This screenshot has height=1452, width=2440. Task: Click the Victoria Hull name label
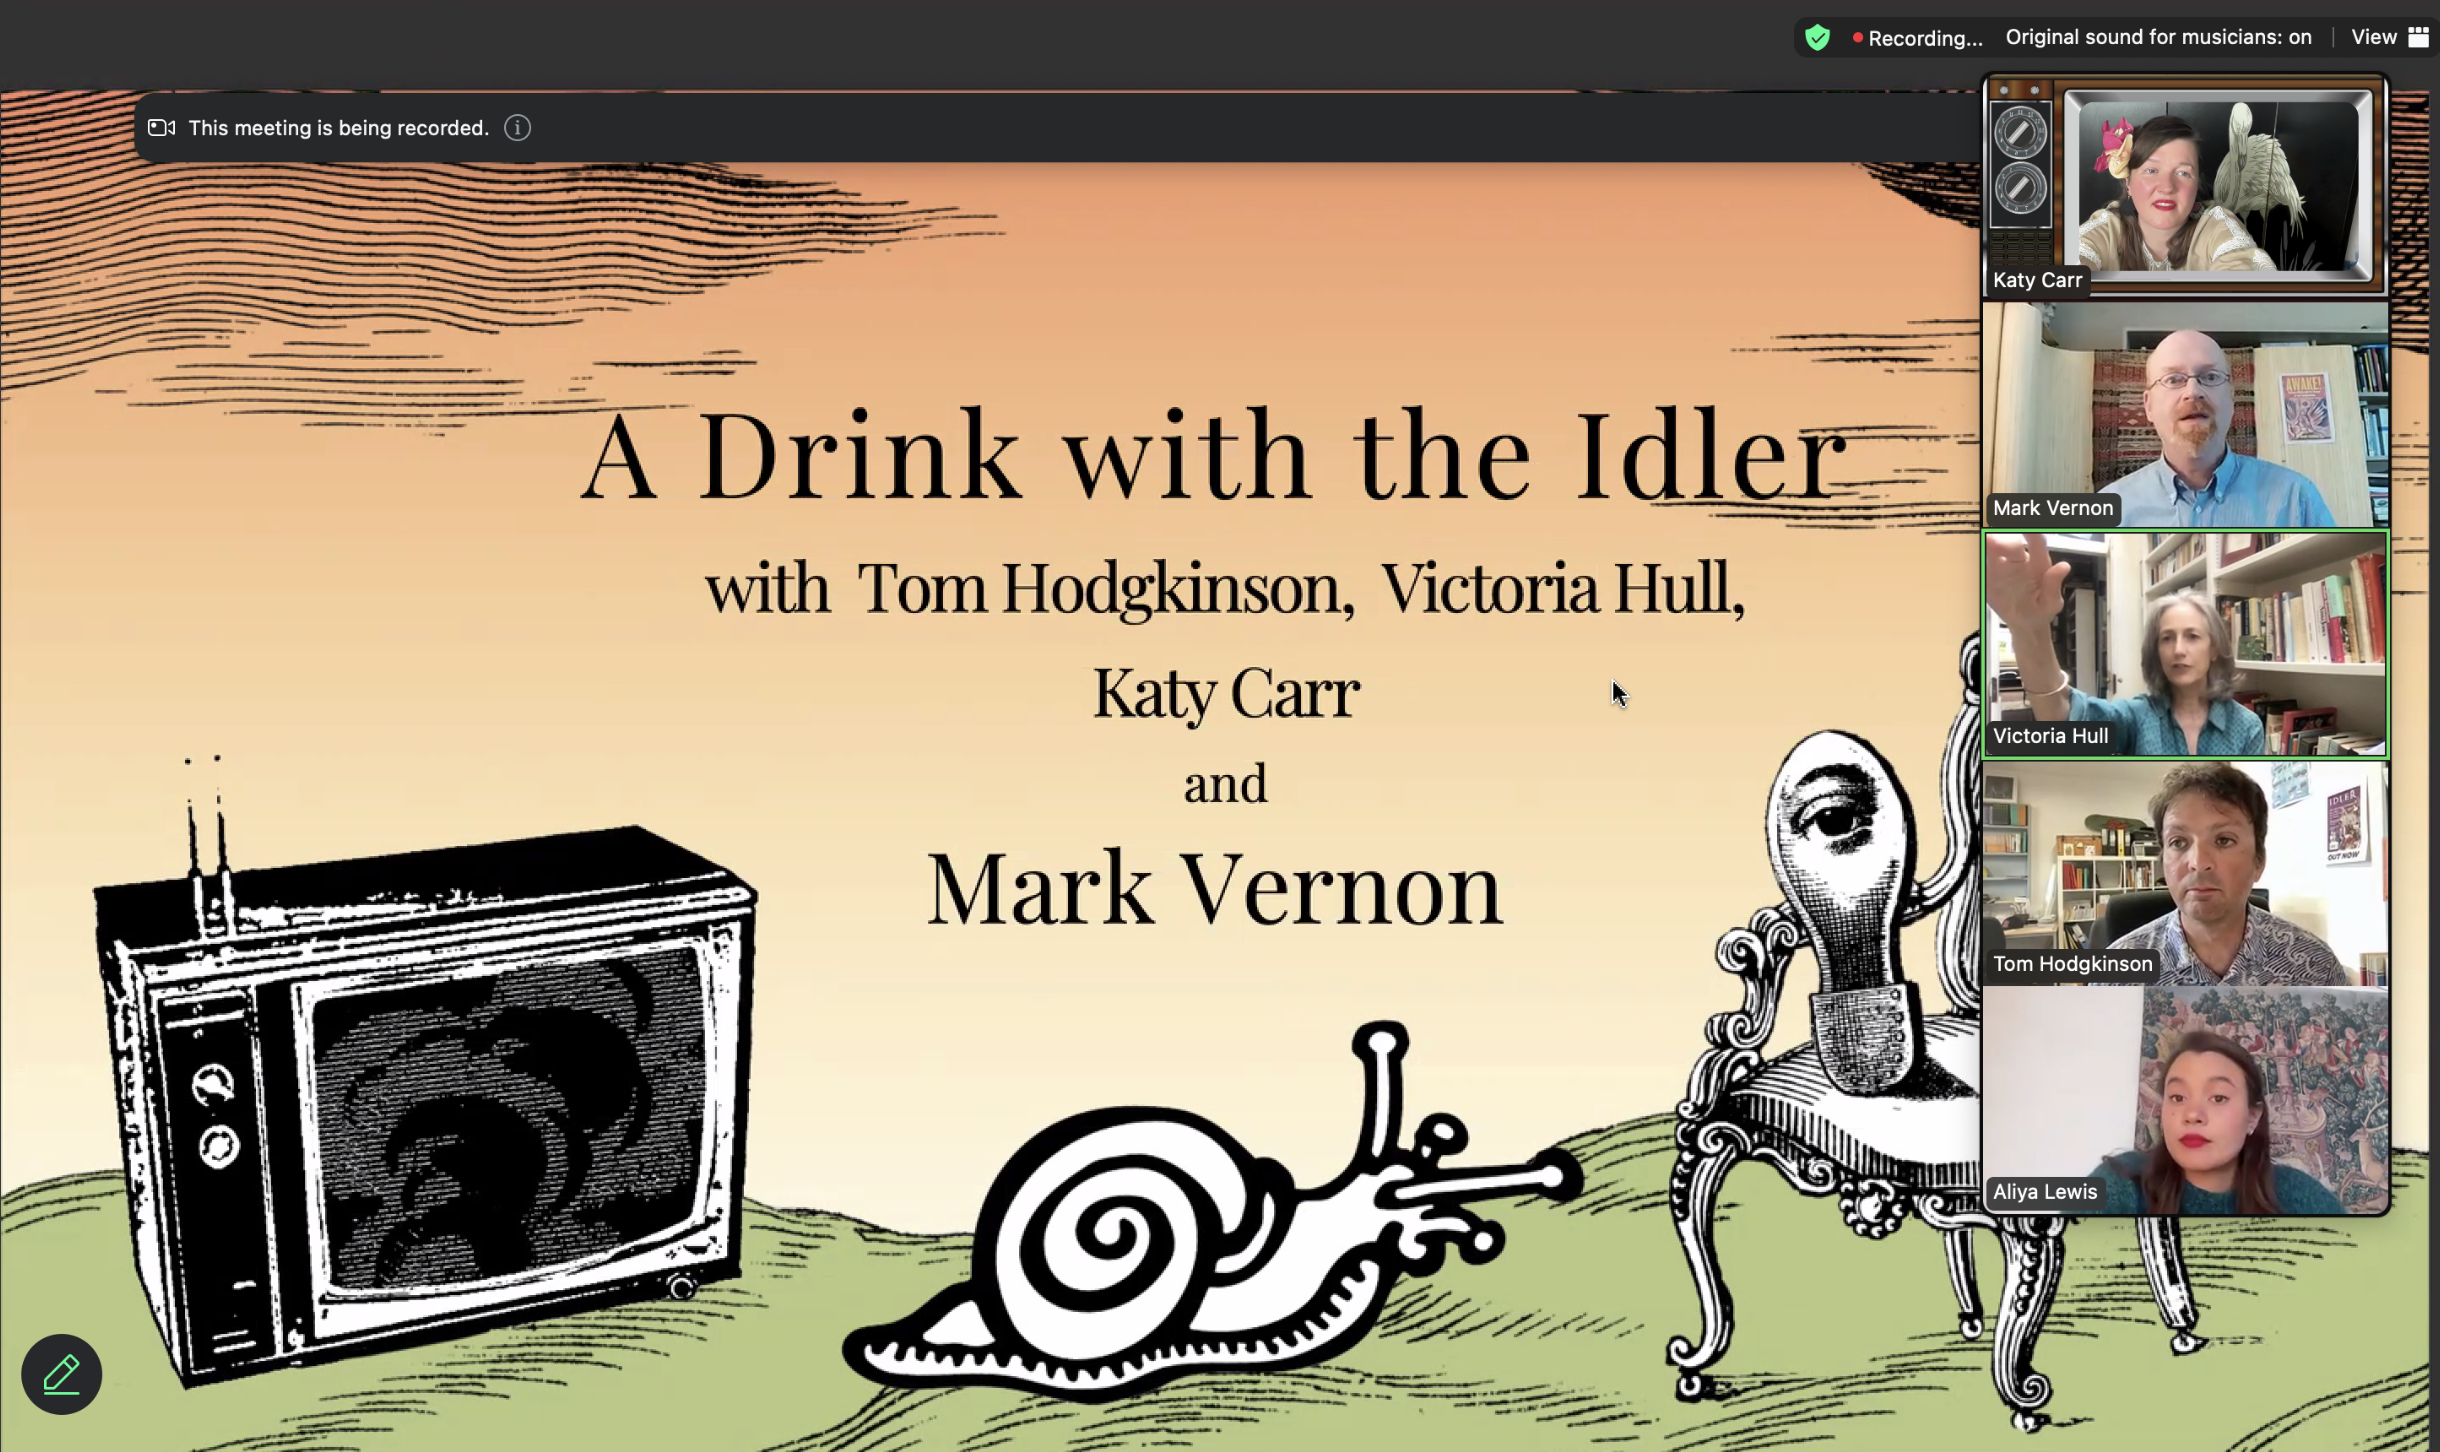pyautogui.click(x=2050, y=736)
